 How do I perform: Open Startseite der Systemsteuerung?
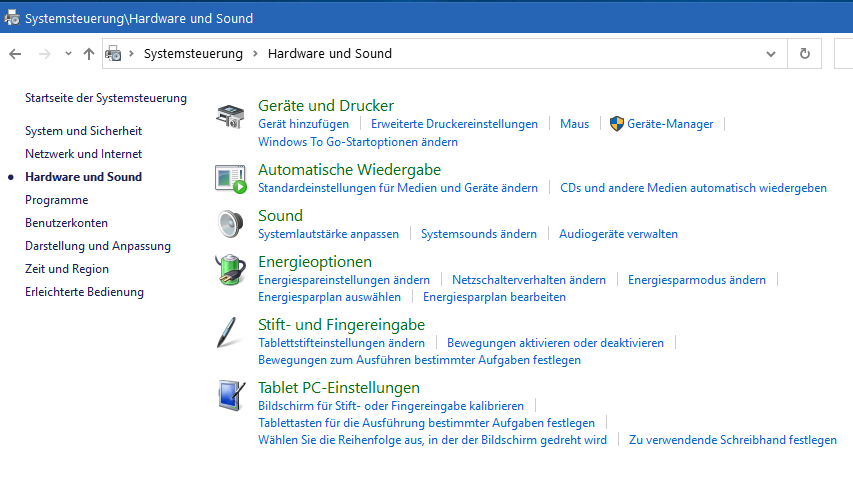click(x=105, y=98)
